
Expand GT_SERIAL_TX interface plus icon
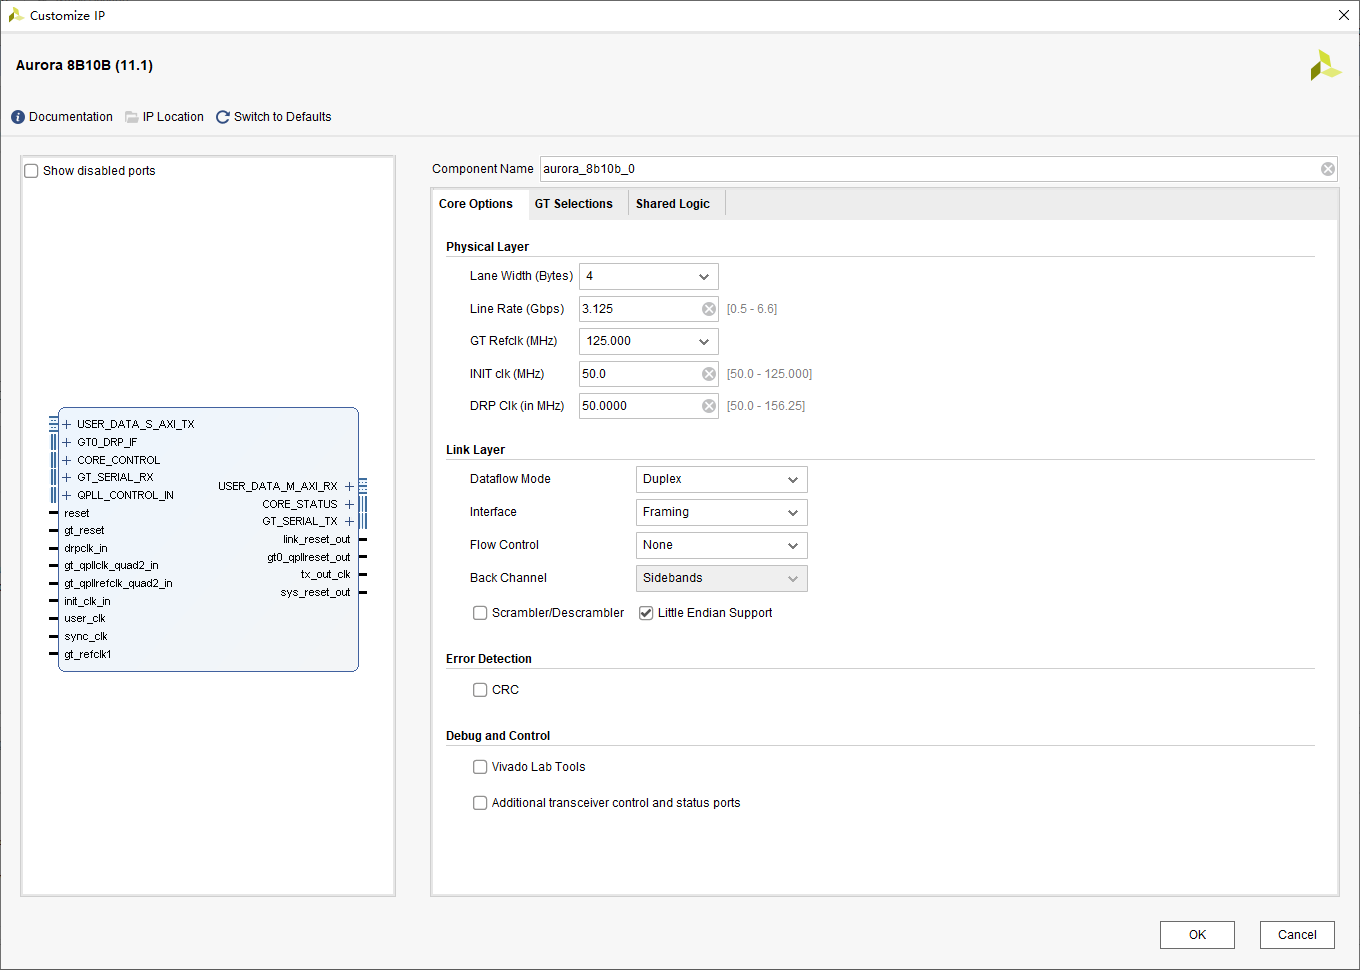point(349,521)
